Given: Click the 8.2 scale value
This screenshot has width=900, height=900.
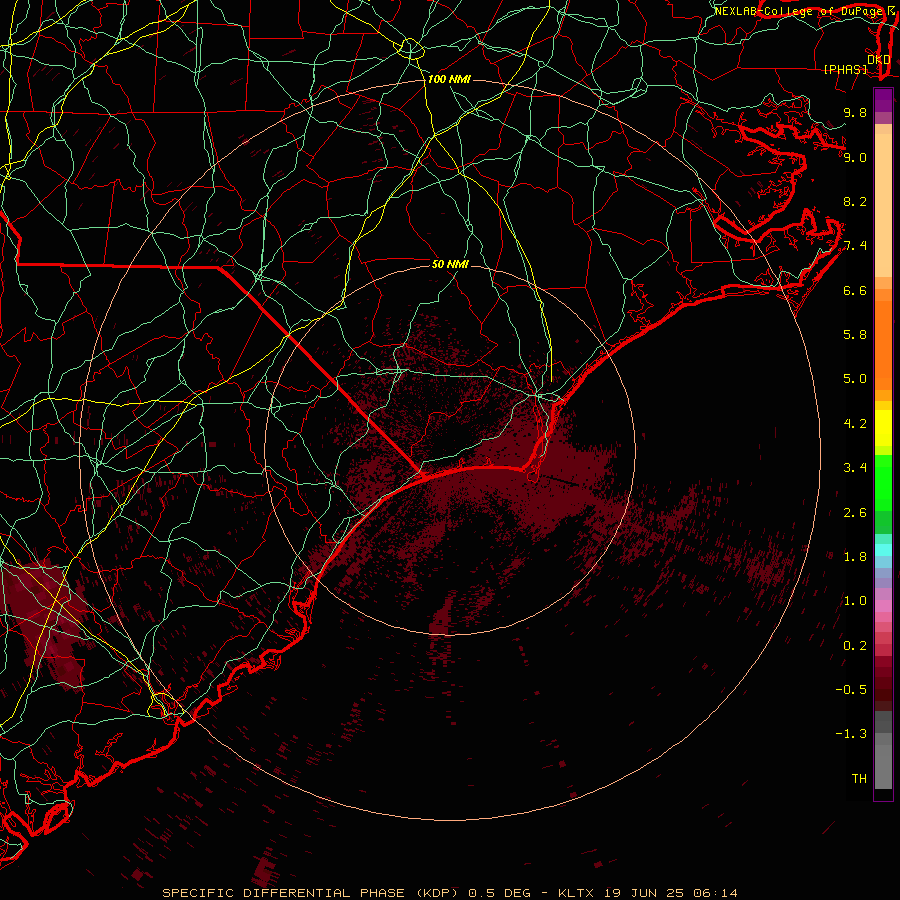Looking at the screenshot, I should coord(855,201).
